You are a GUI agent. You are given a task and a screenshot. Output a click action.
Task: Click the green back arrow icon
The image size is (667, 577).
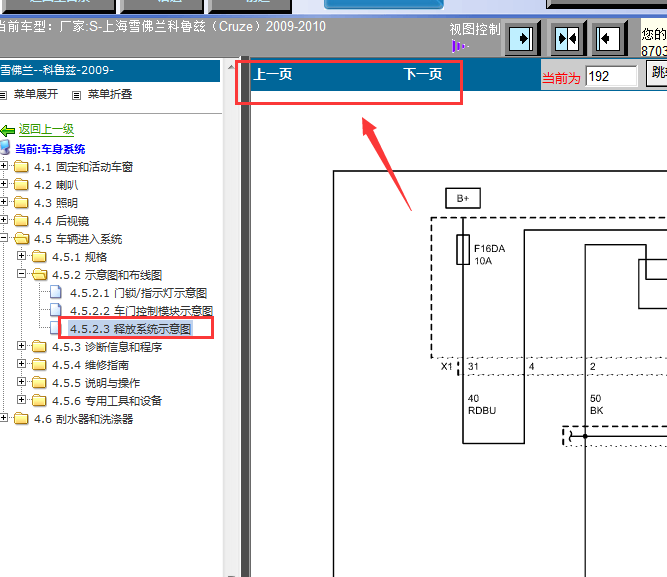tap(8, 130)
